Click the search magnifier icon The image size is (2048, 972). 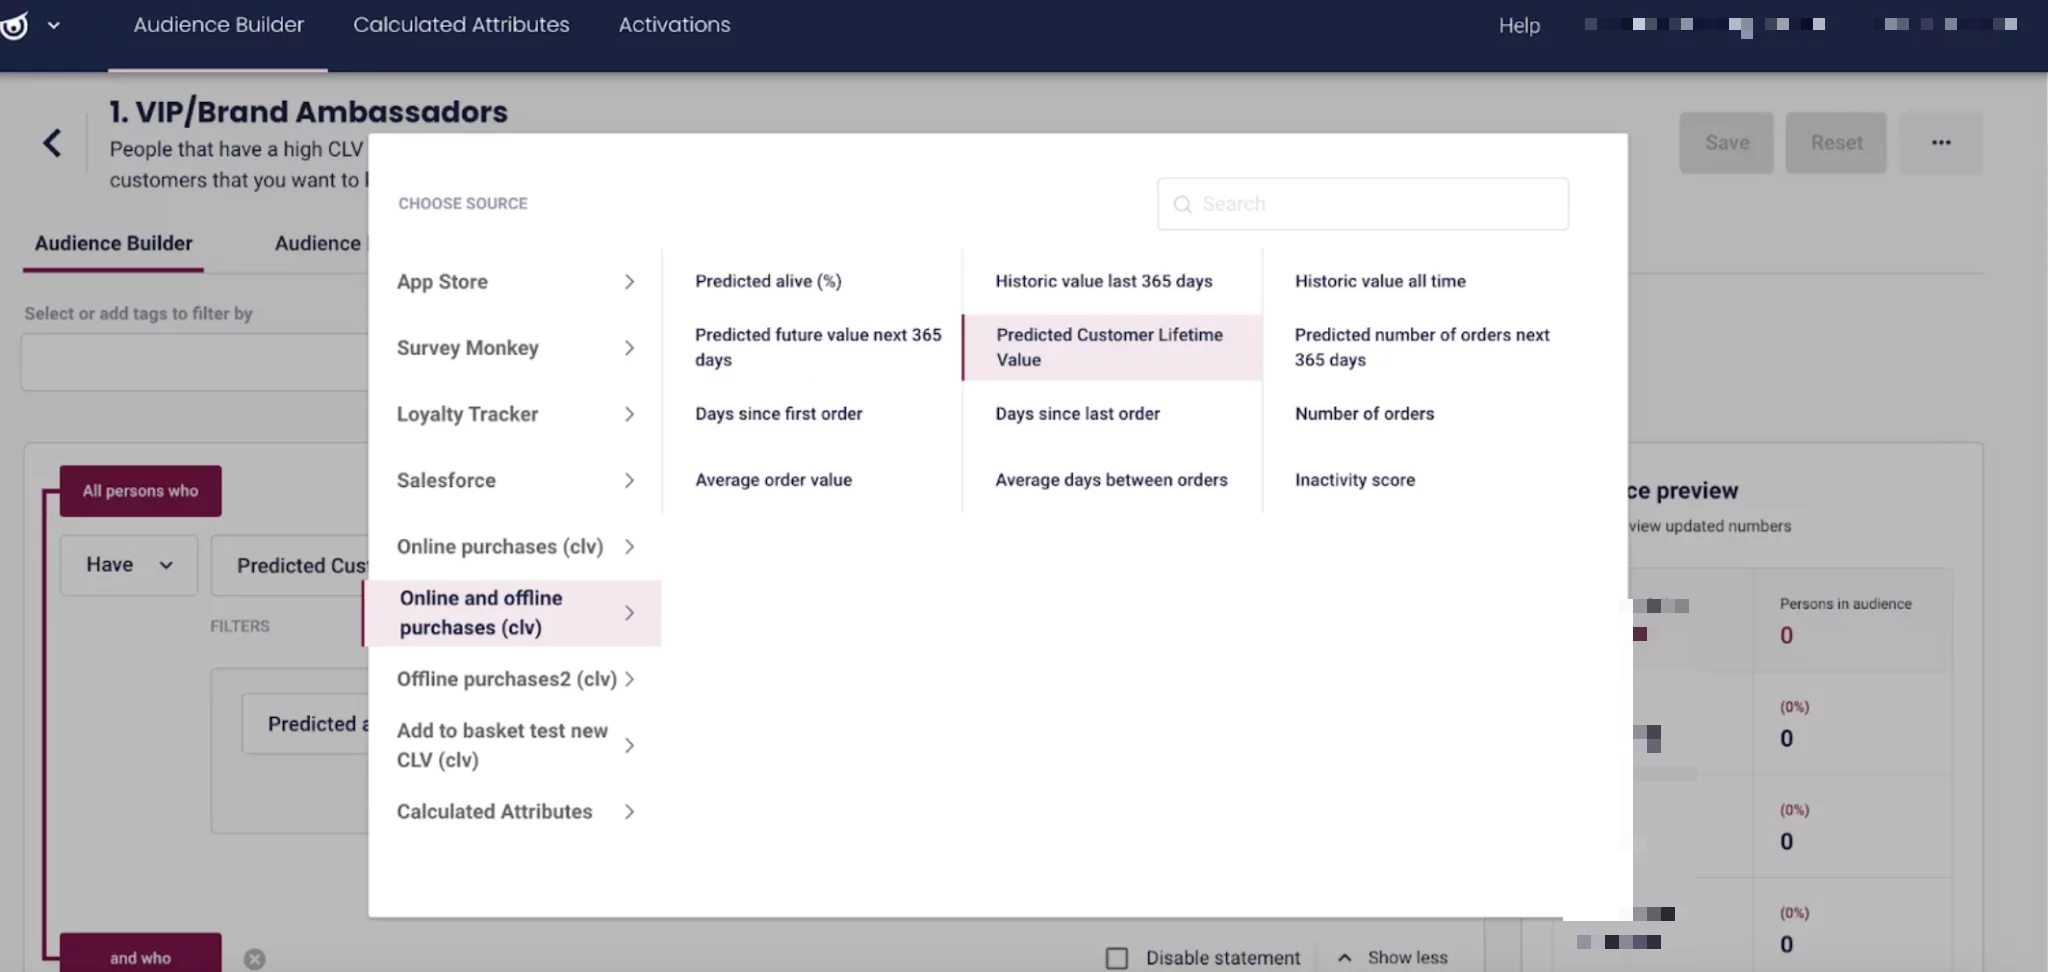(1182, 204)
